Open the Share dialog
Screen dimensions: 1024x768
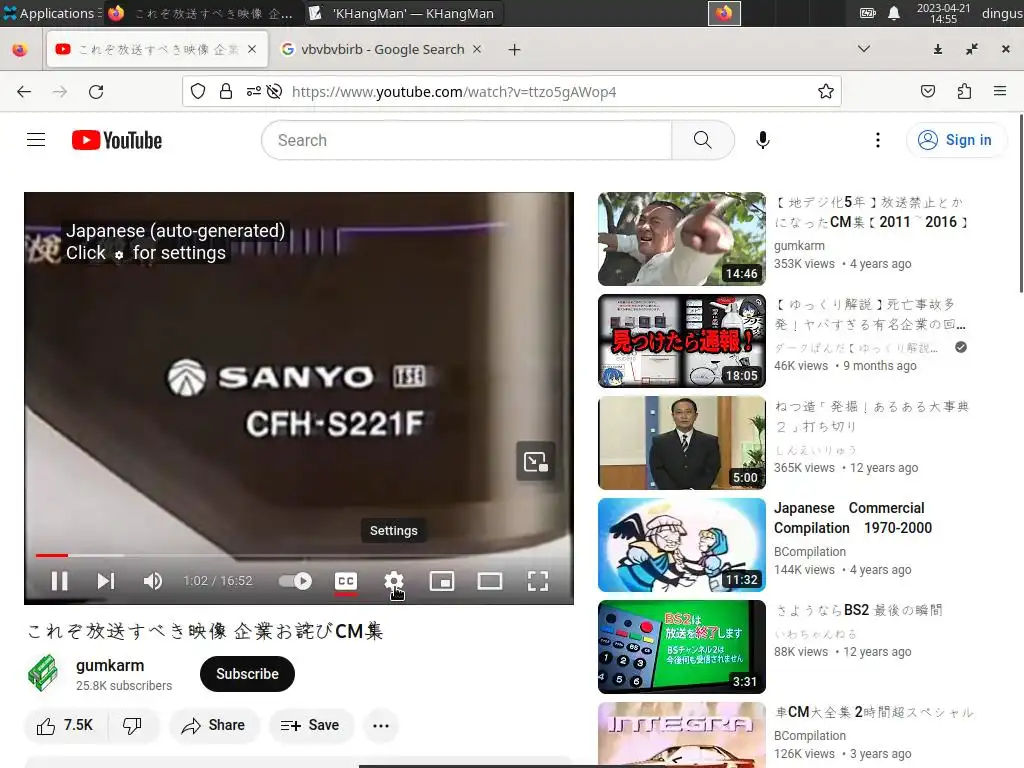[x=214, y=726]
